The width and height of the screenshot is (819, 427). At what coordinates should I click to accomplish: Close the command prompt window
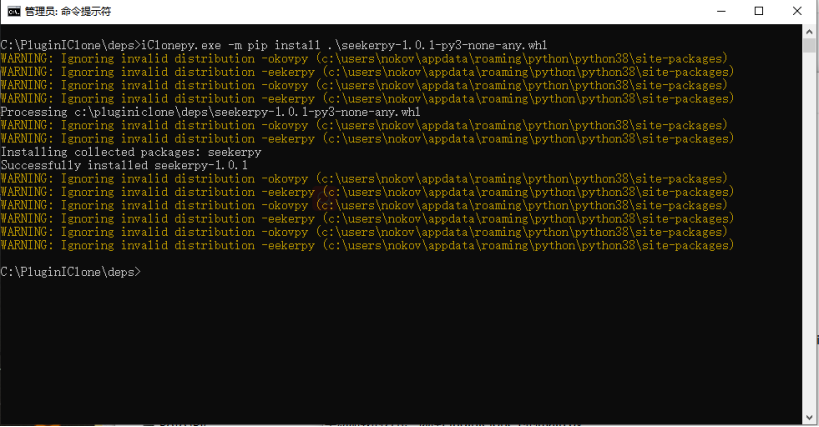click(x=797, y=11)
